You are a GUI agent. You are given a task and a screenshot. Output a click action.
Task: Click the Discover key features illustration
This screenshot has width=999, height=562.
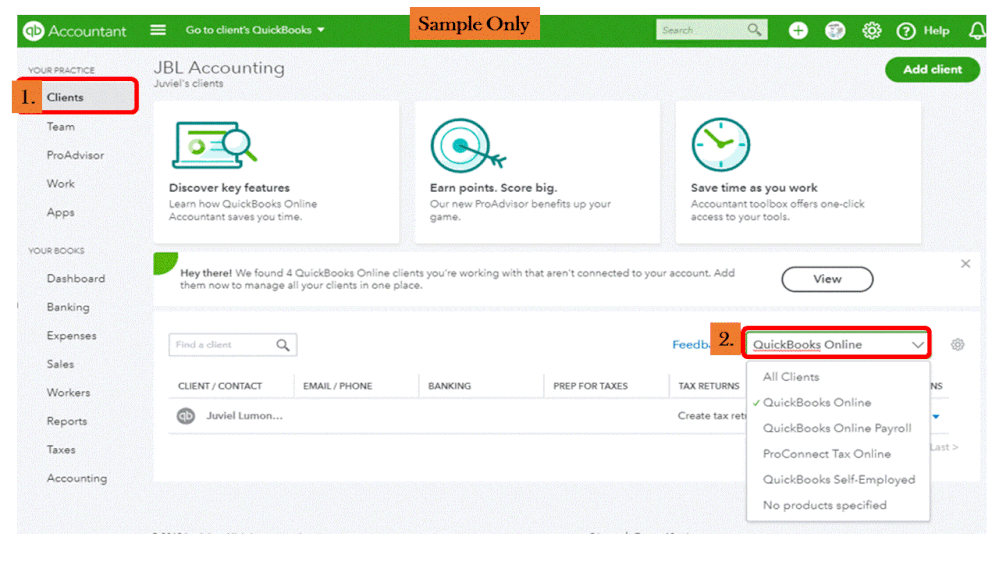pos(214,145)
